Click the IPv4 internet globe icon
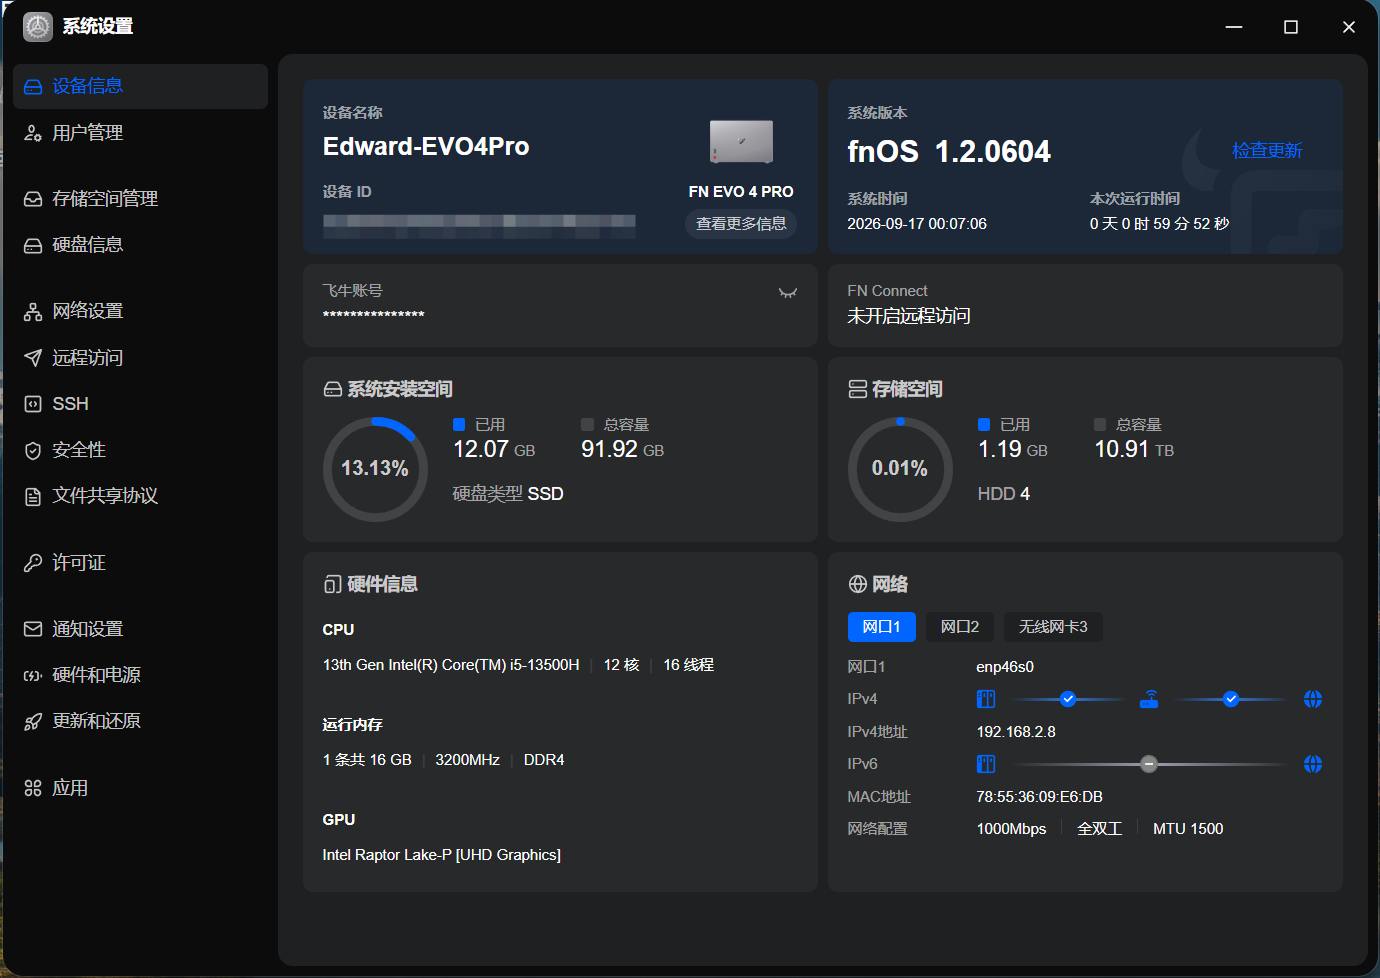Screen dimensions: 1380x978 coord(1313,699)
